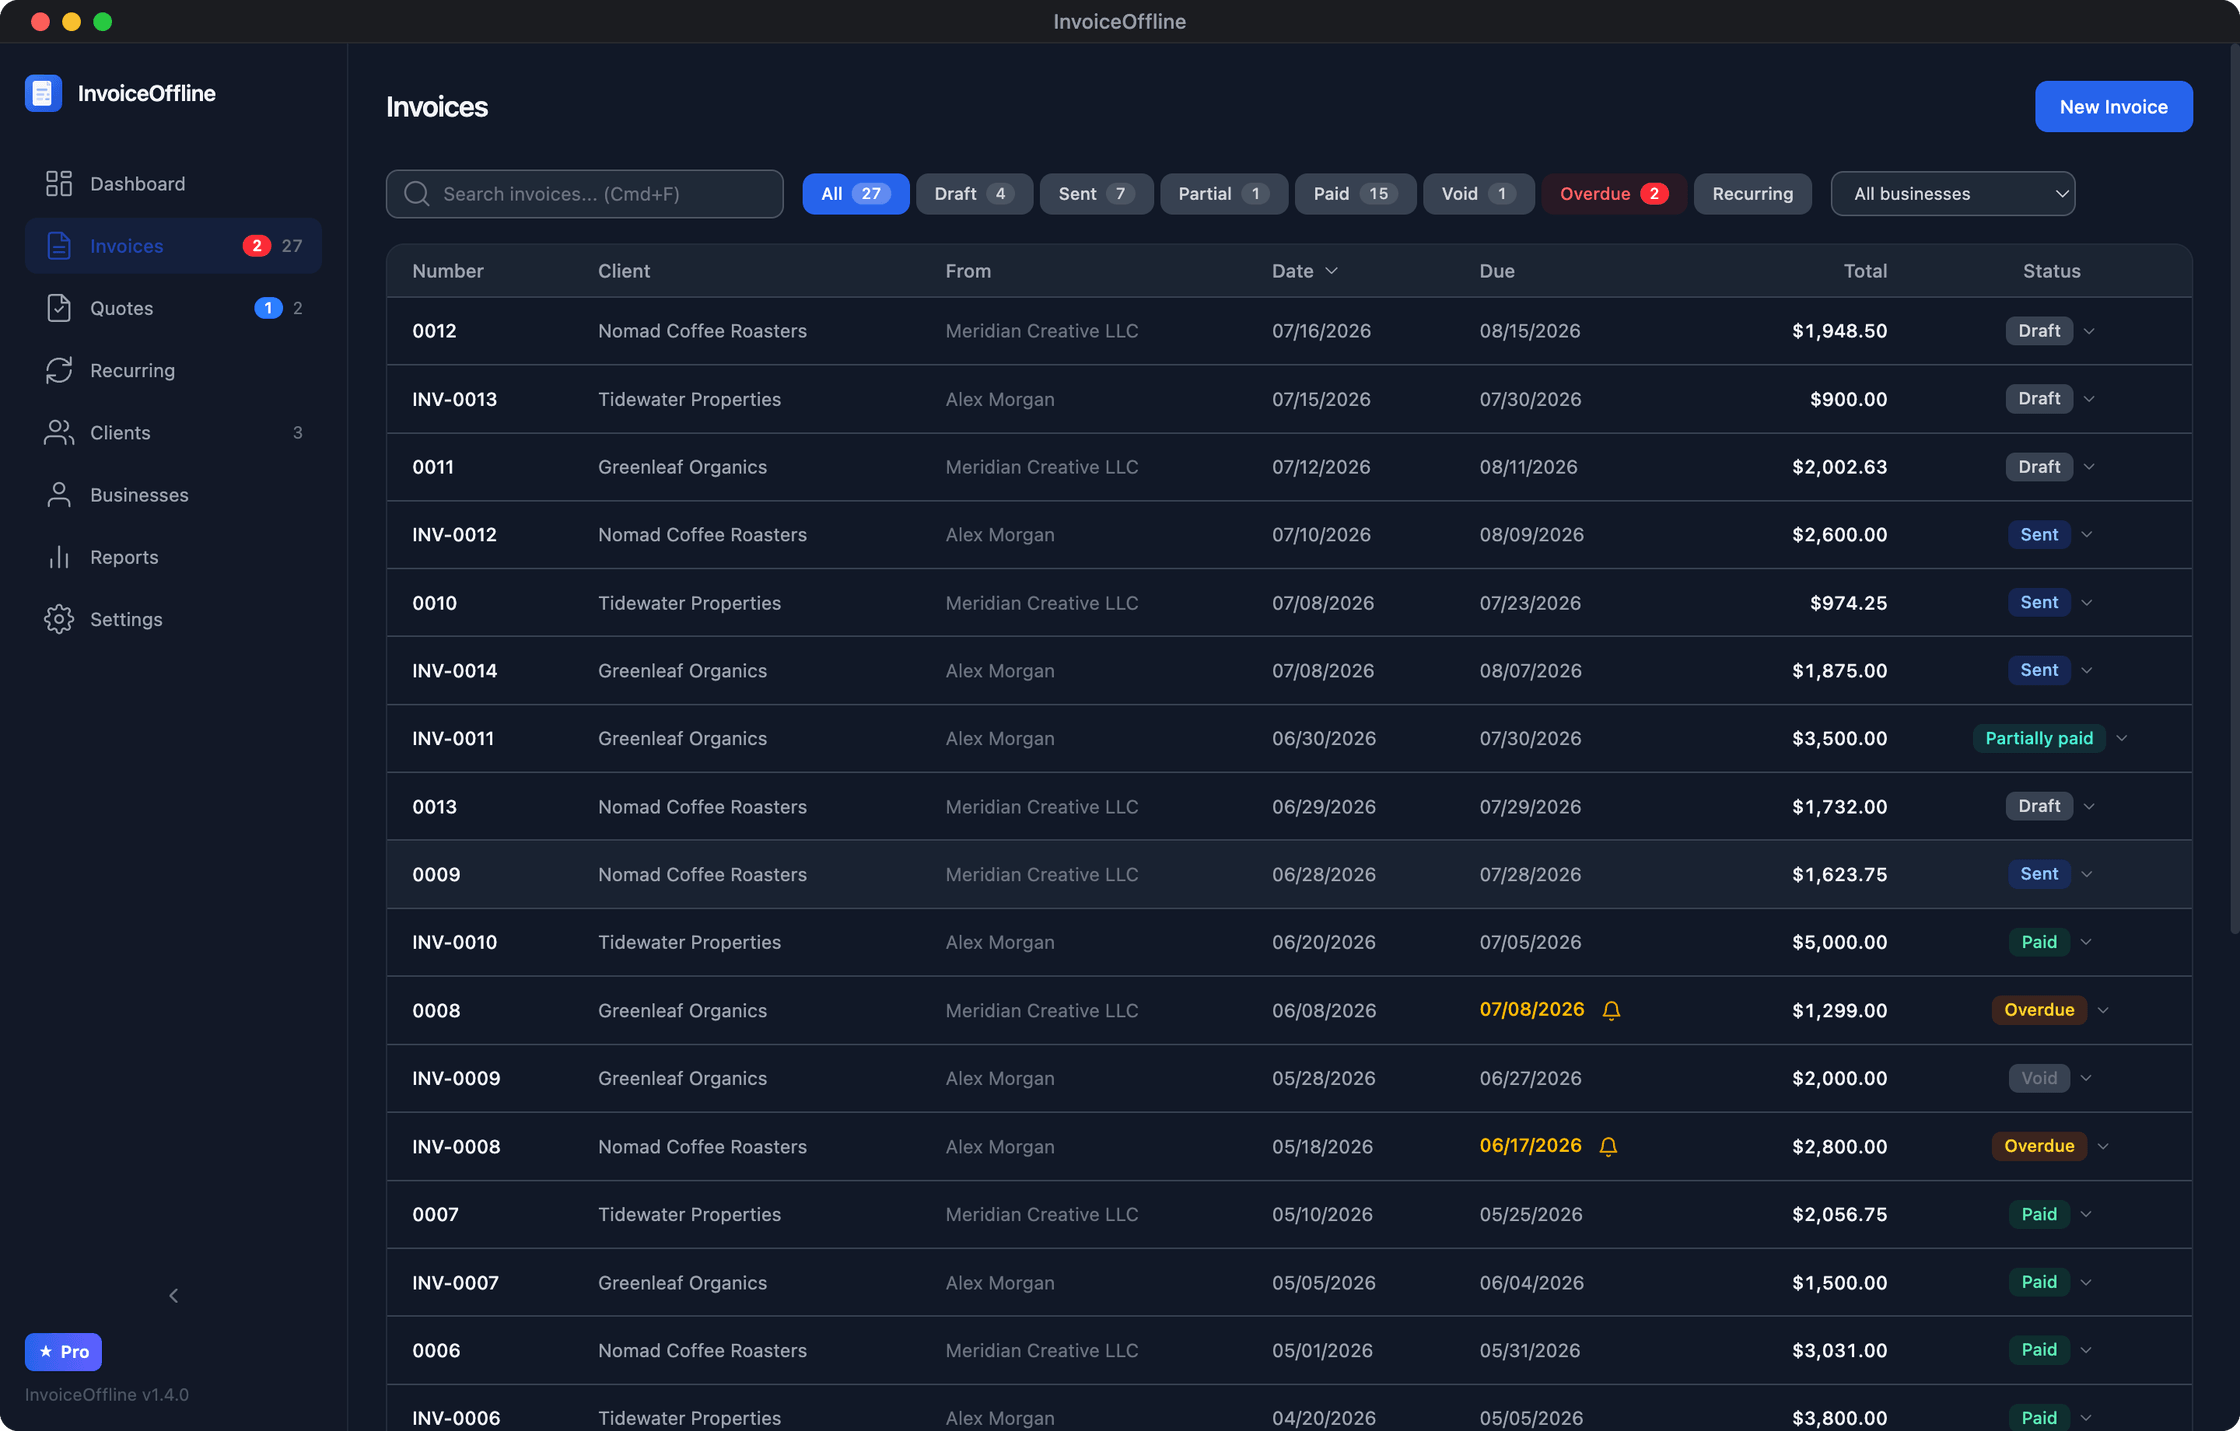Click Tidewater Properties on invoice 0007
Viewport: 2240px width, 1431px height.
[689, 1214]
